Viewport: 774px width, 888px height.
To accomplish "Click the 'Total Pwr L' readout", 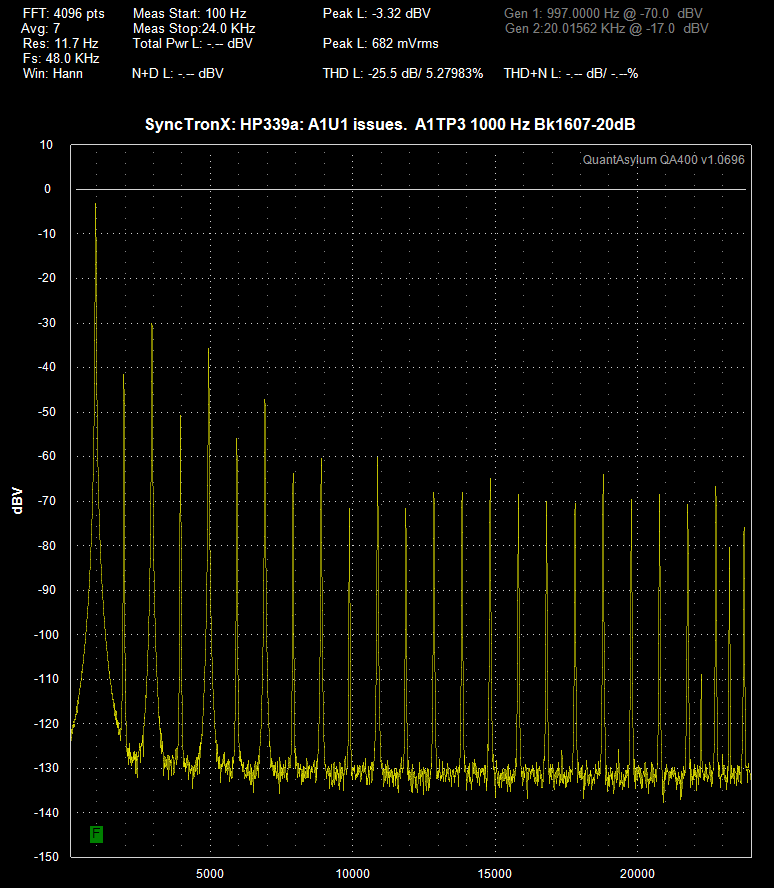I will 193,44.
